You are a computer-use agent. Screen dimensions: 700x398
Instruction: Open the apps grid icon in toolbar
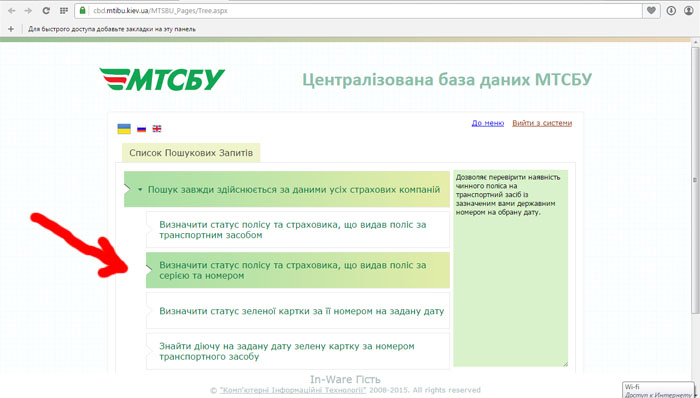point(64,11)
